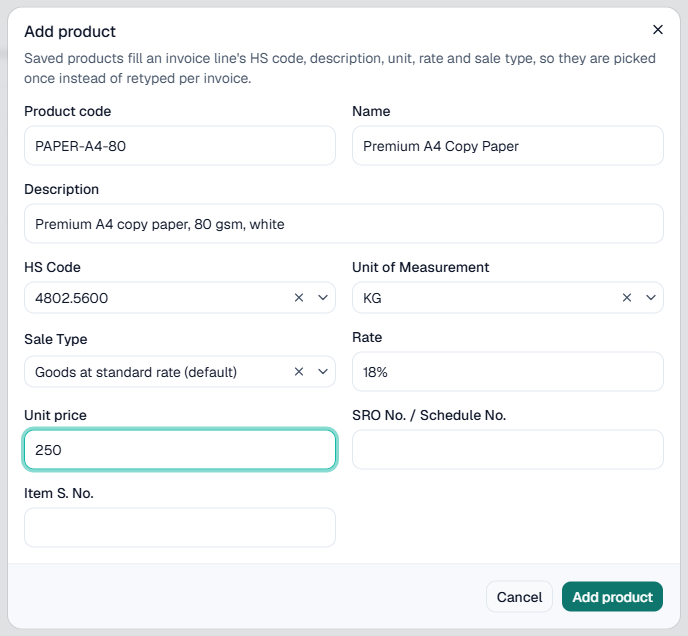
Task: Click the Add product dialog title
Action: coord(70,32)
